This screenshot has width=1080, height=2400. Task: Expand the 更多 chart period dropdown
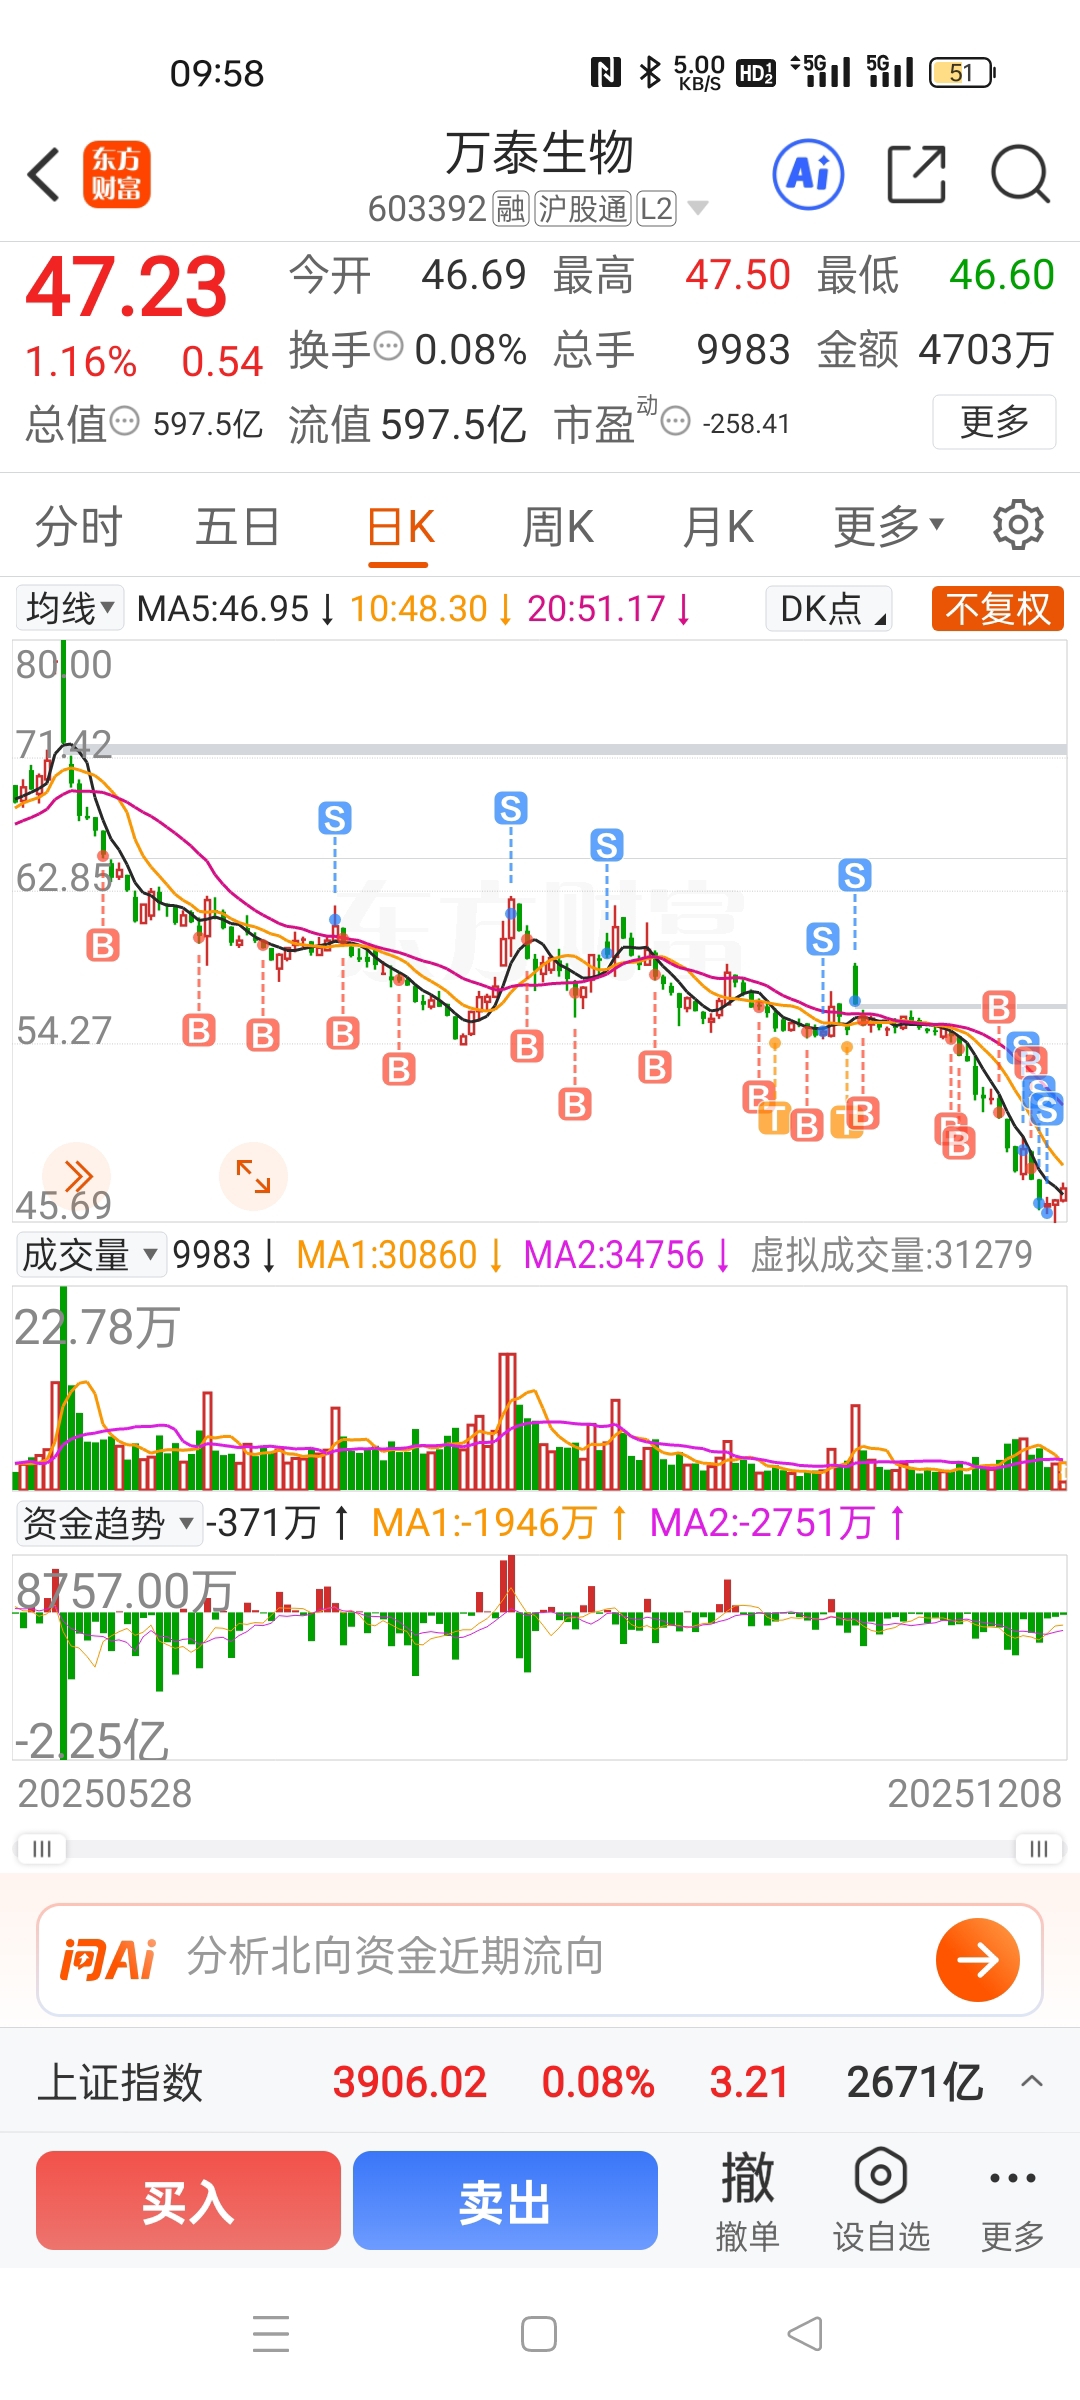889,526
